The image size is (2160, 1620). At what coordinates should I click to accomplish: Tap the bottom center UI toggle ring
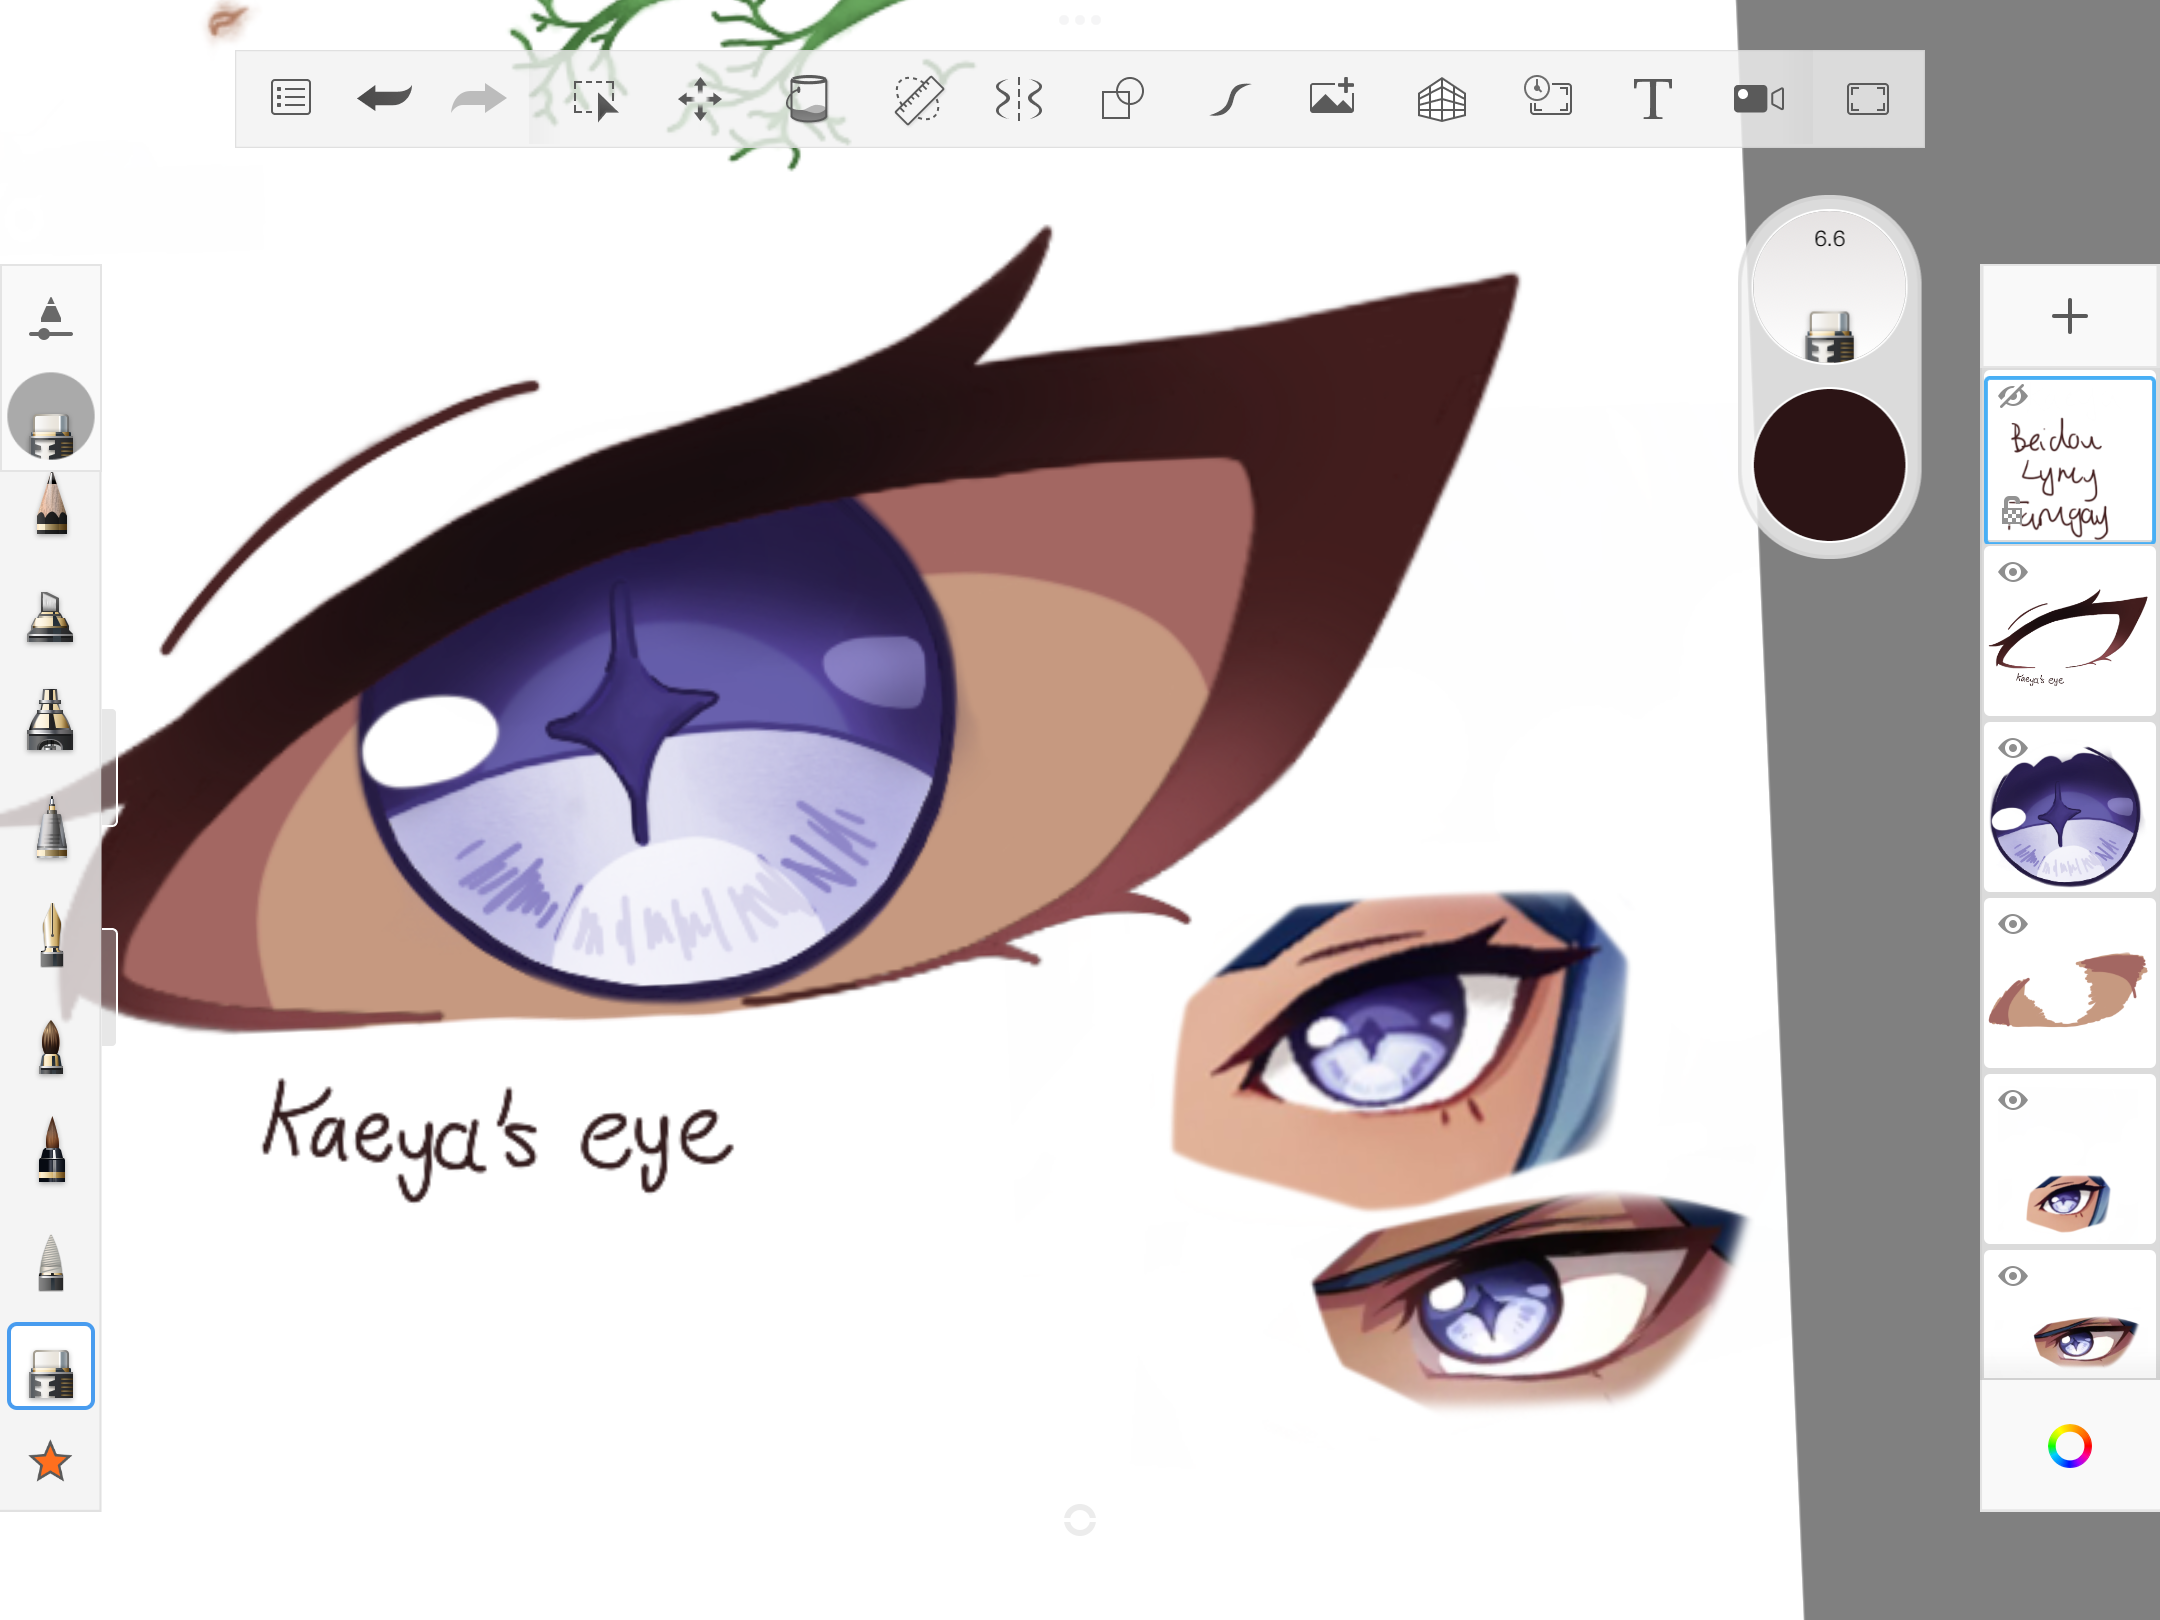pyautogui.click(x=1080, y=1520)
